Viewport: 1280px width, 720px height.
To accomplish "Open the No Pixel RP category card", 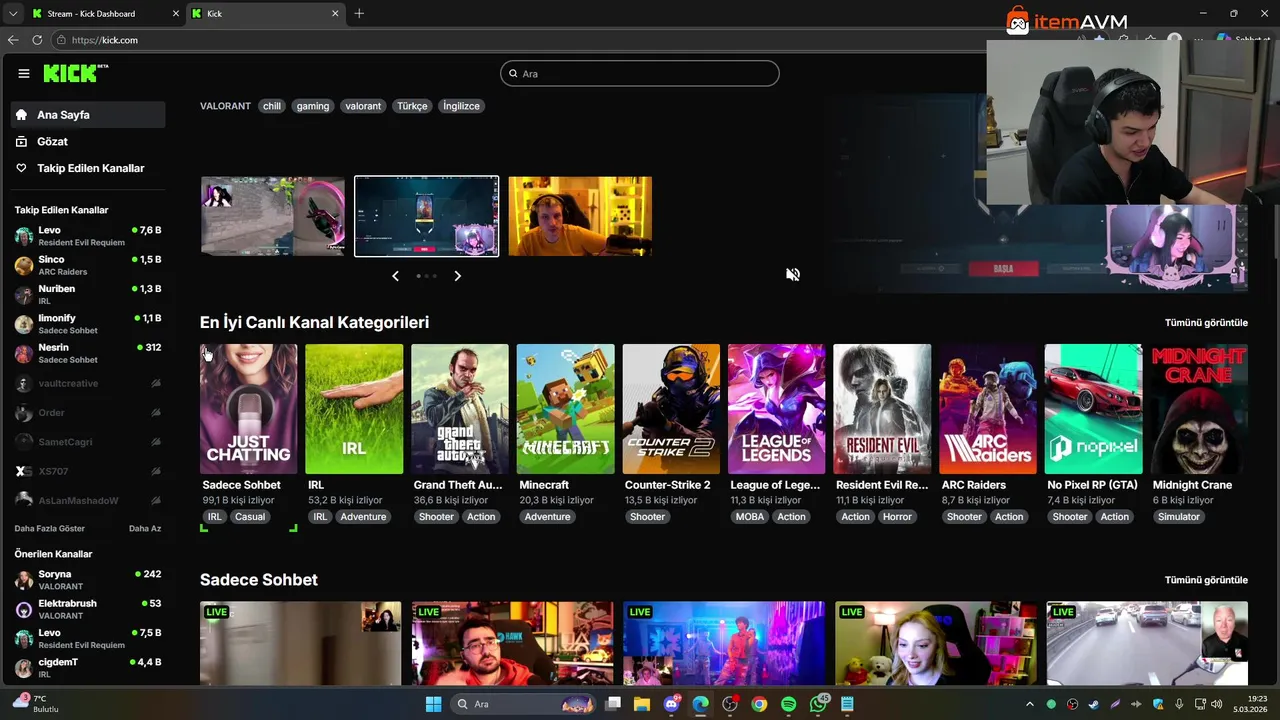I will point(1093,409).
